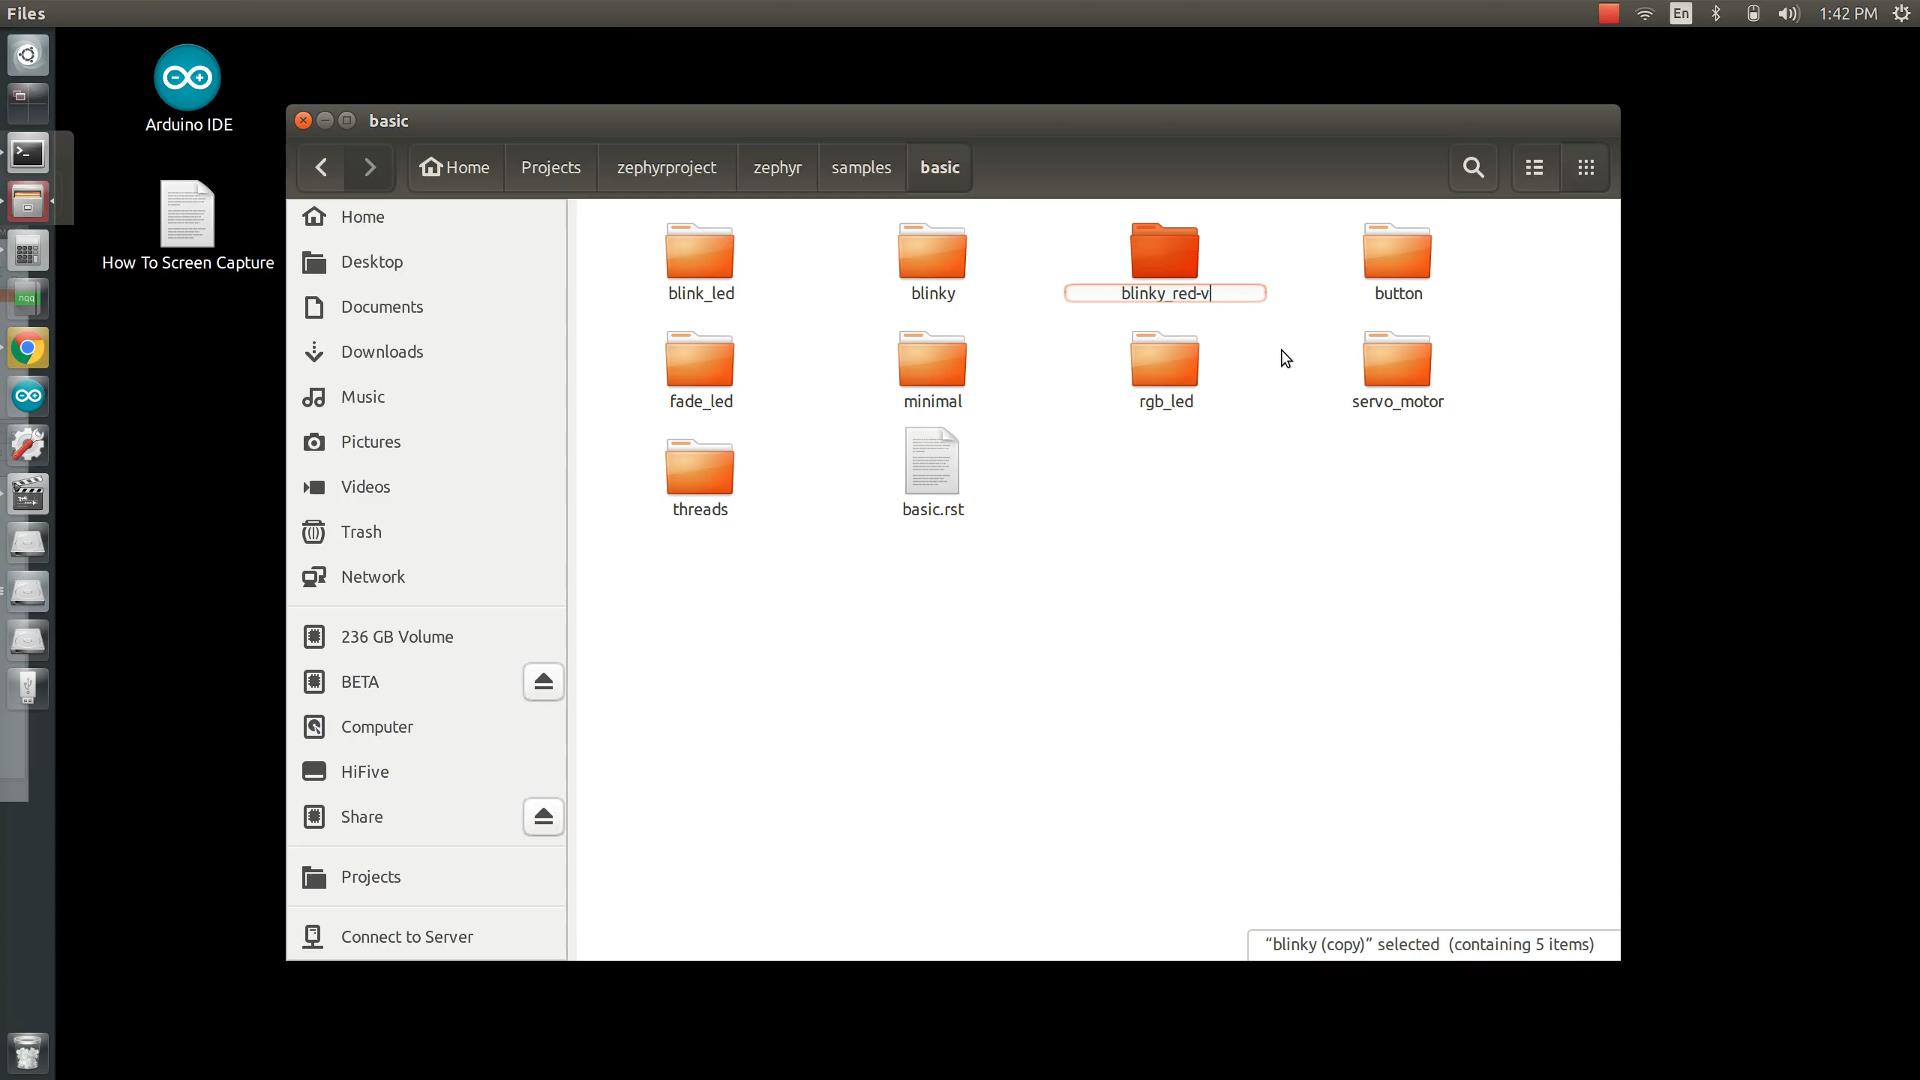Switch to list view layout
Viewport: 1920px width, 1080px height.
(1533, 167)
